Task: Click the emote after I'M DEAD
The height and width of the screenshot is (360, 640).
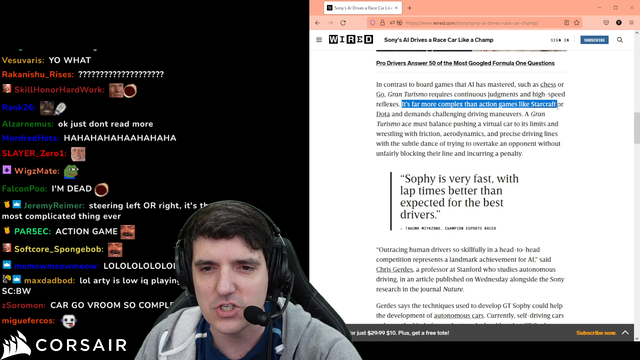Action: pyautogui.click(x=102, y=189)
